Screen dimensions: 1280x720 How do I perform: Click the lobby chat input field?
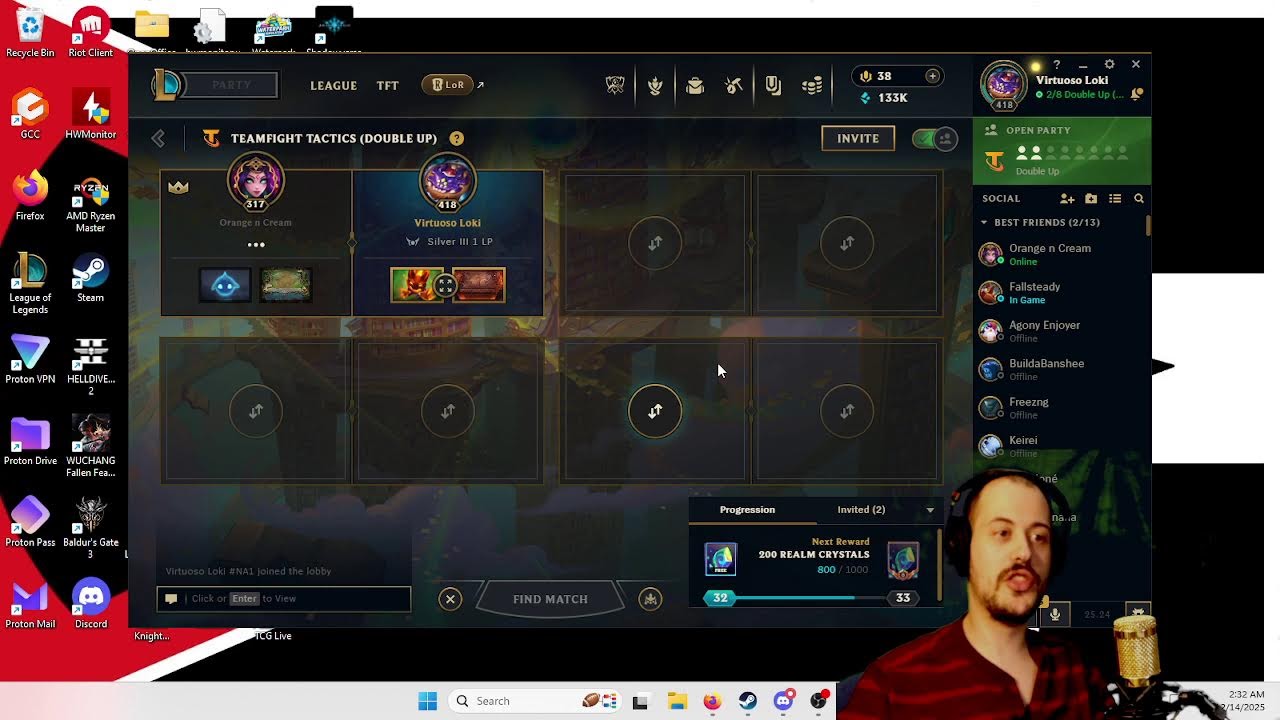[x=284, y=598]
